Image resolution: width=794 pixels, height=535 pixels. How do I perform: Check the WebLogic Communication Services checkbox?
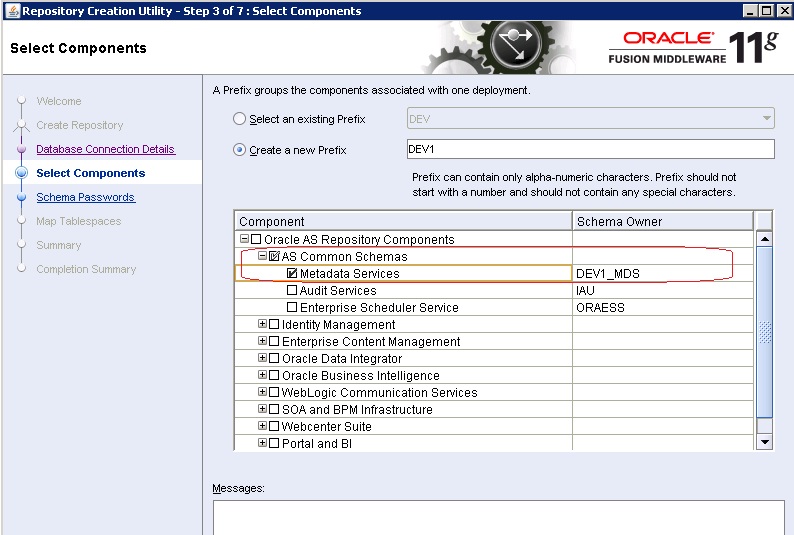[274, 392]
